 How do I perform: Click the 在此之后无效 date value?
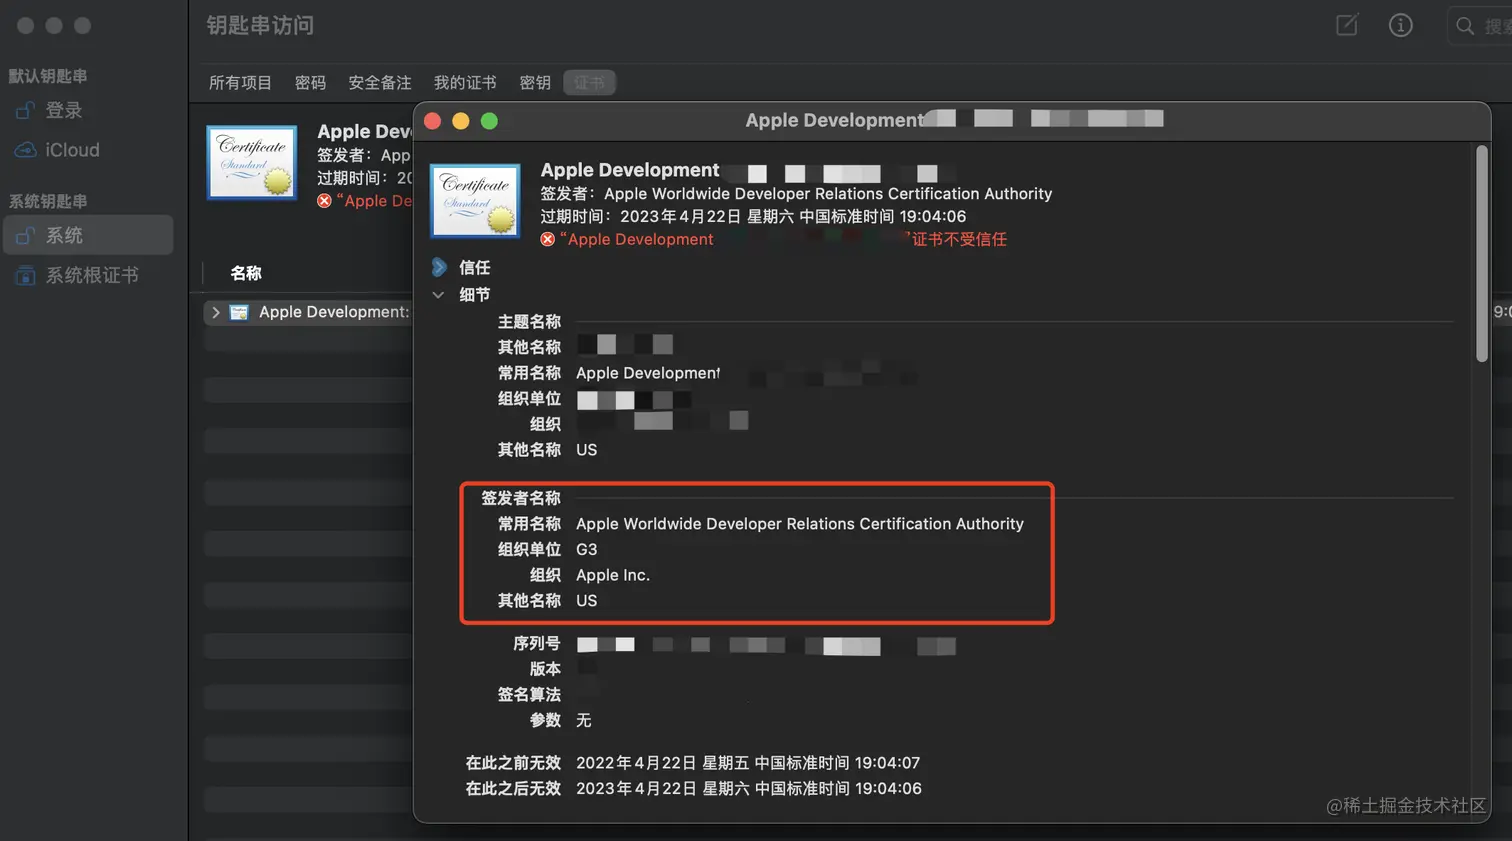pos(749,789)
